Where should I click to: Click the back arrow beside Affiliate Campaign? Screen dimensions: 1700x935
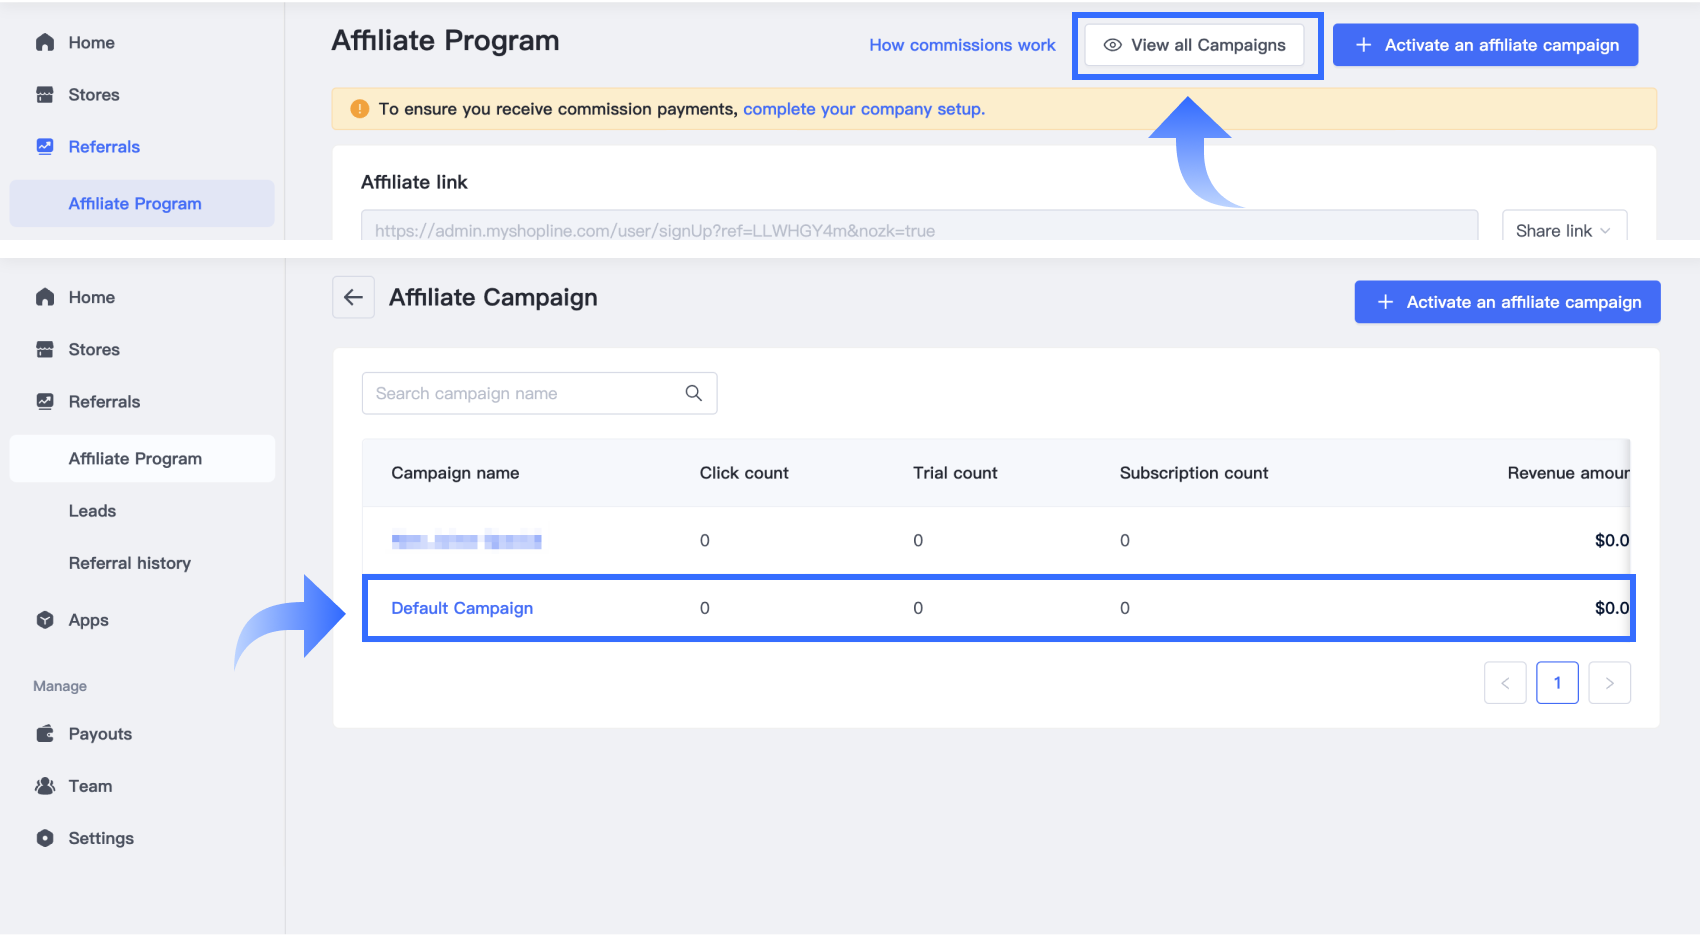(353, 297)
